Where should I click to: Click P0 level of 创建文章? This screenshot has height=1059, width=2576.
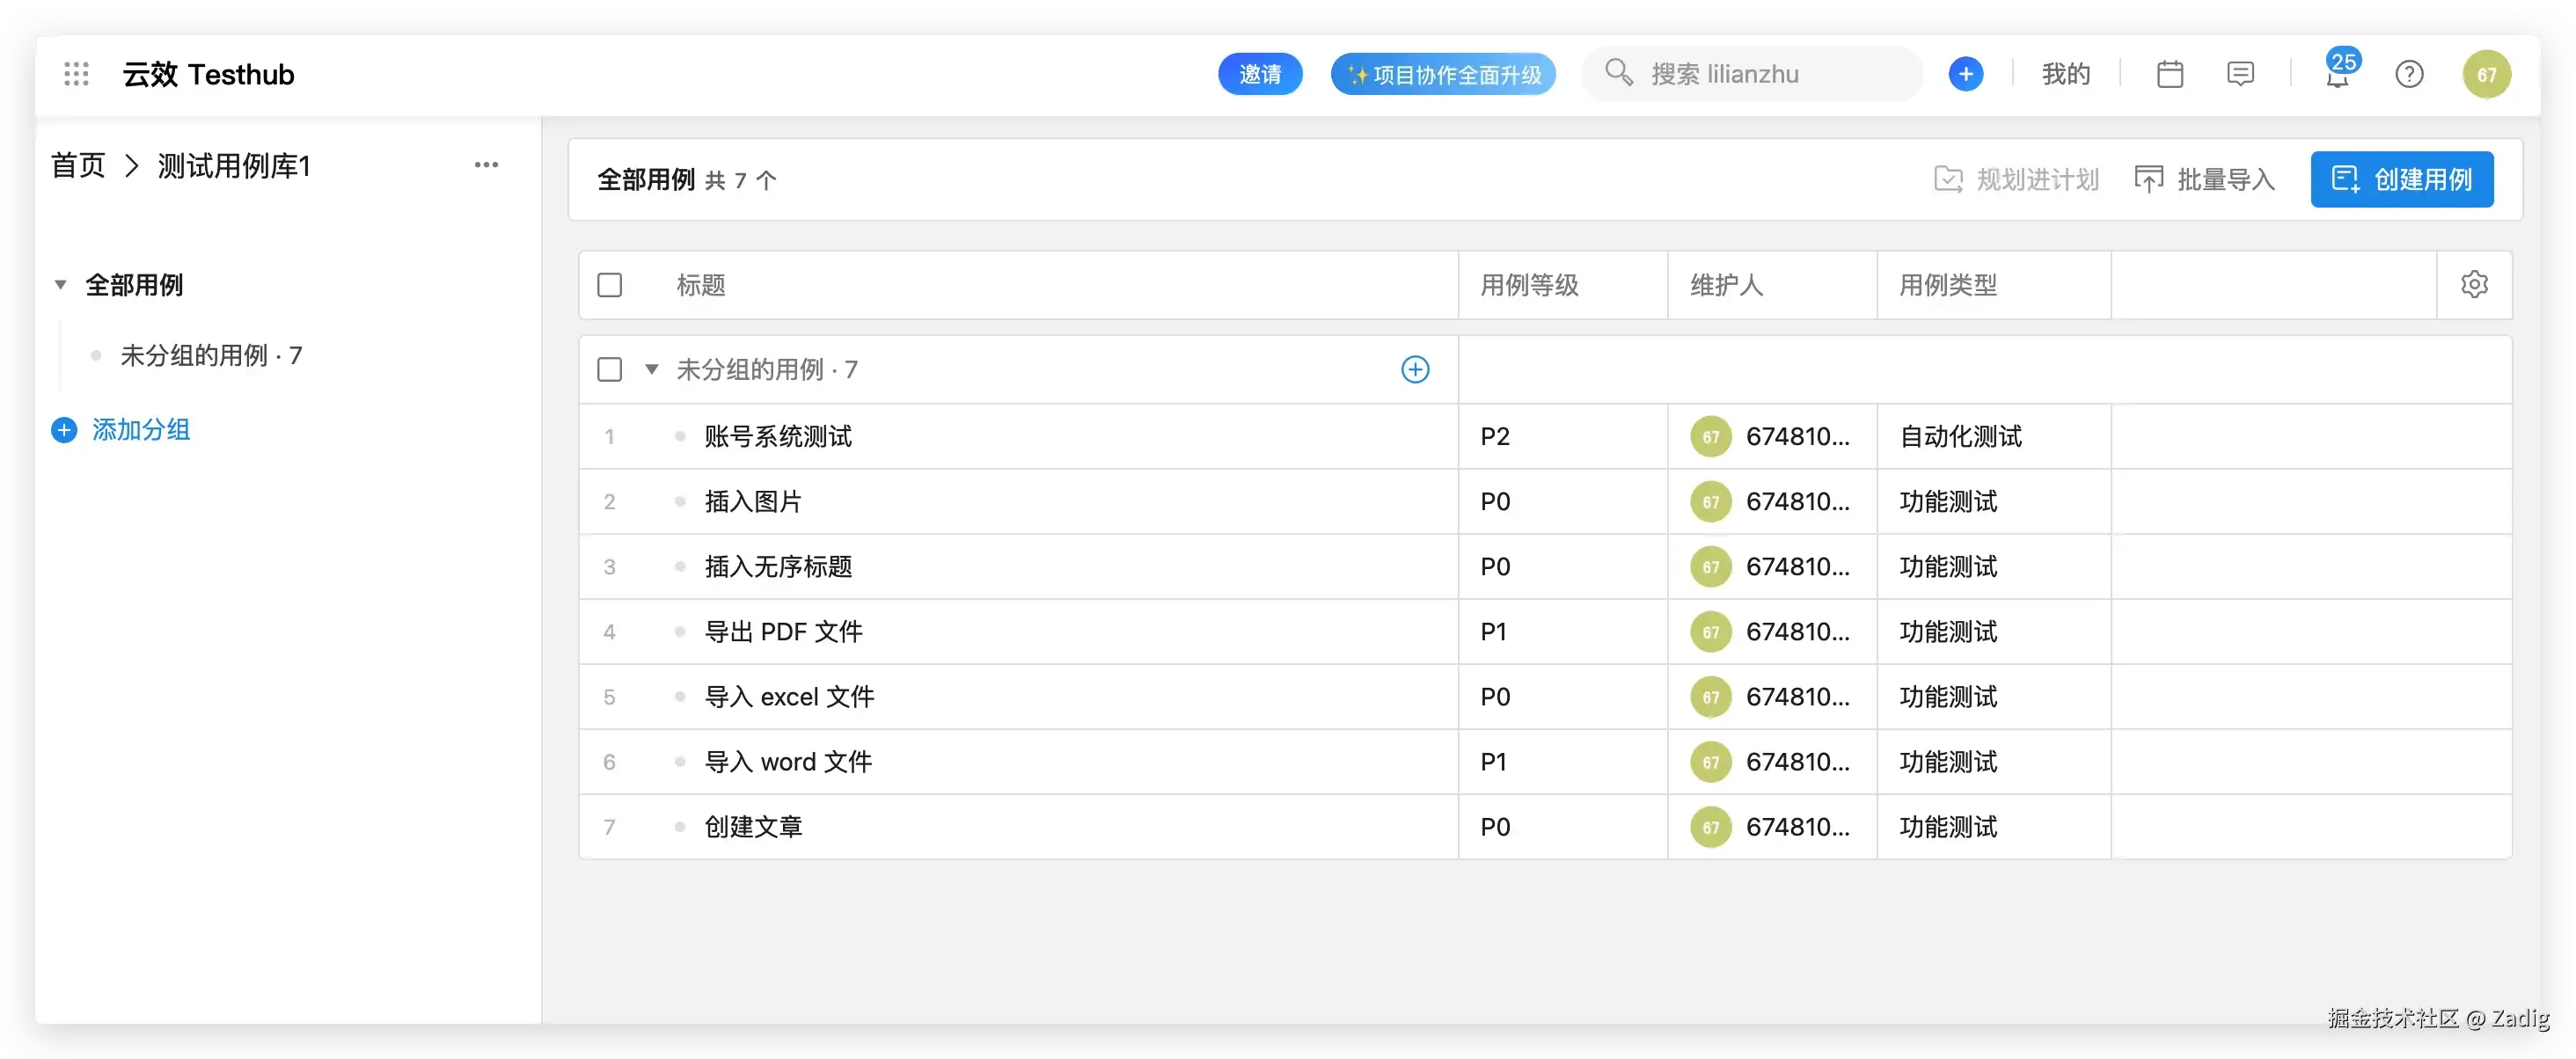click(1495, 827)
